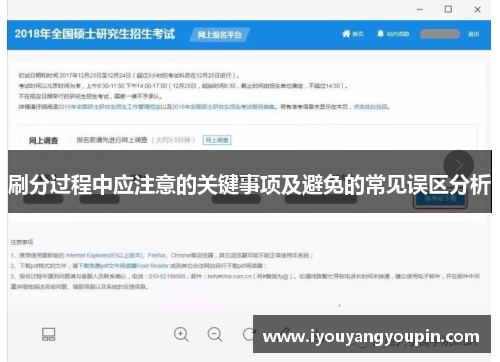Click the zoom out magnifier icon

[215, 334]
